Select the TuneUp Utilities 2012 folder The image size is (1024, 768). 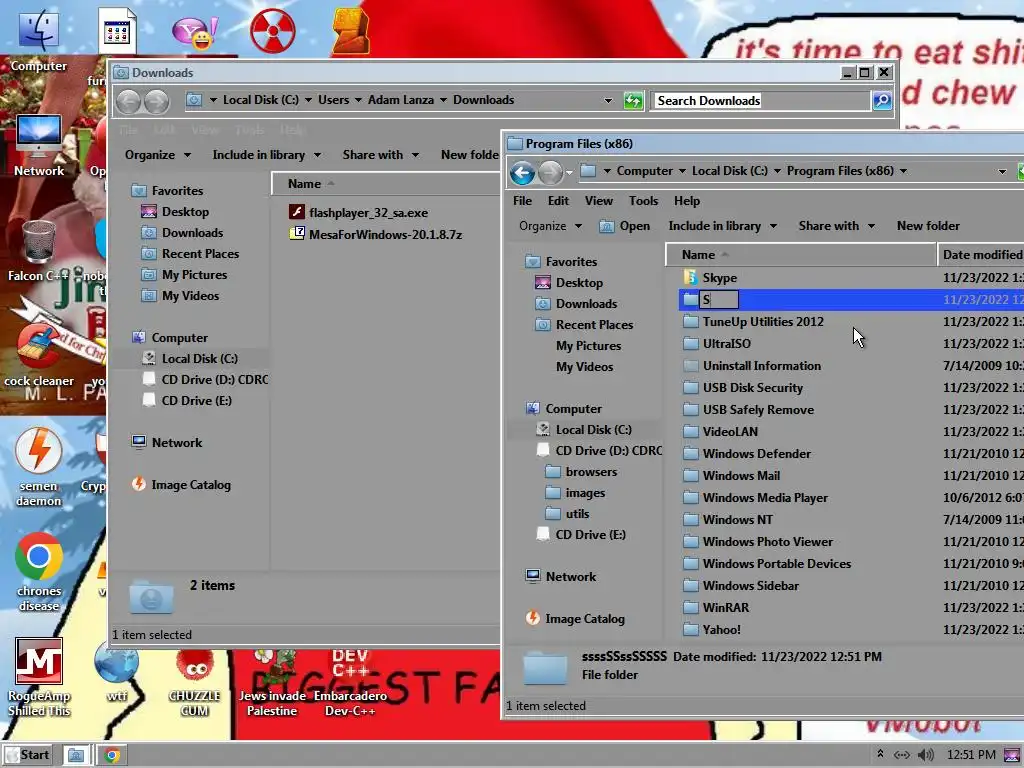(763, 321)
